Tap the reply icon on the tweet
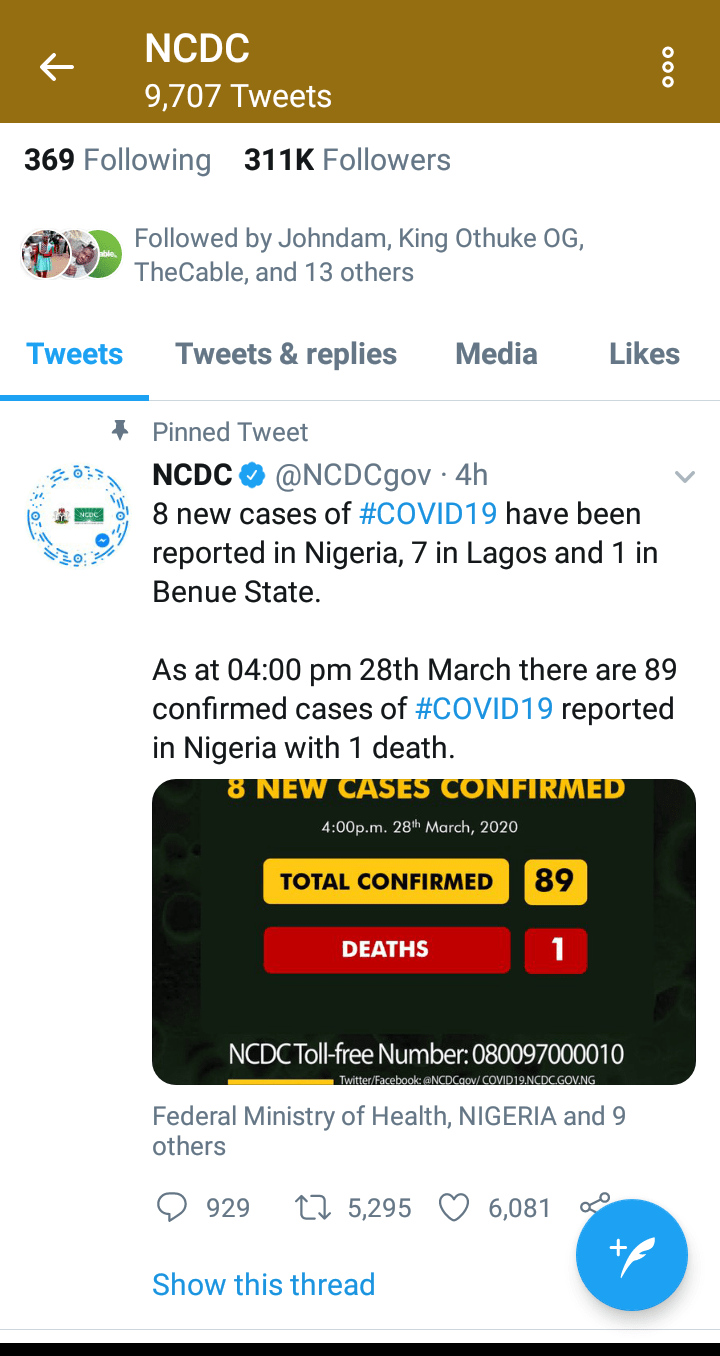 coord(172,1207)
